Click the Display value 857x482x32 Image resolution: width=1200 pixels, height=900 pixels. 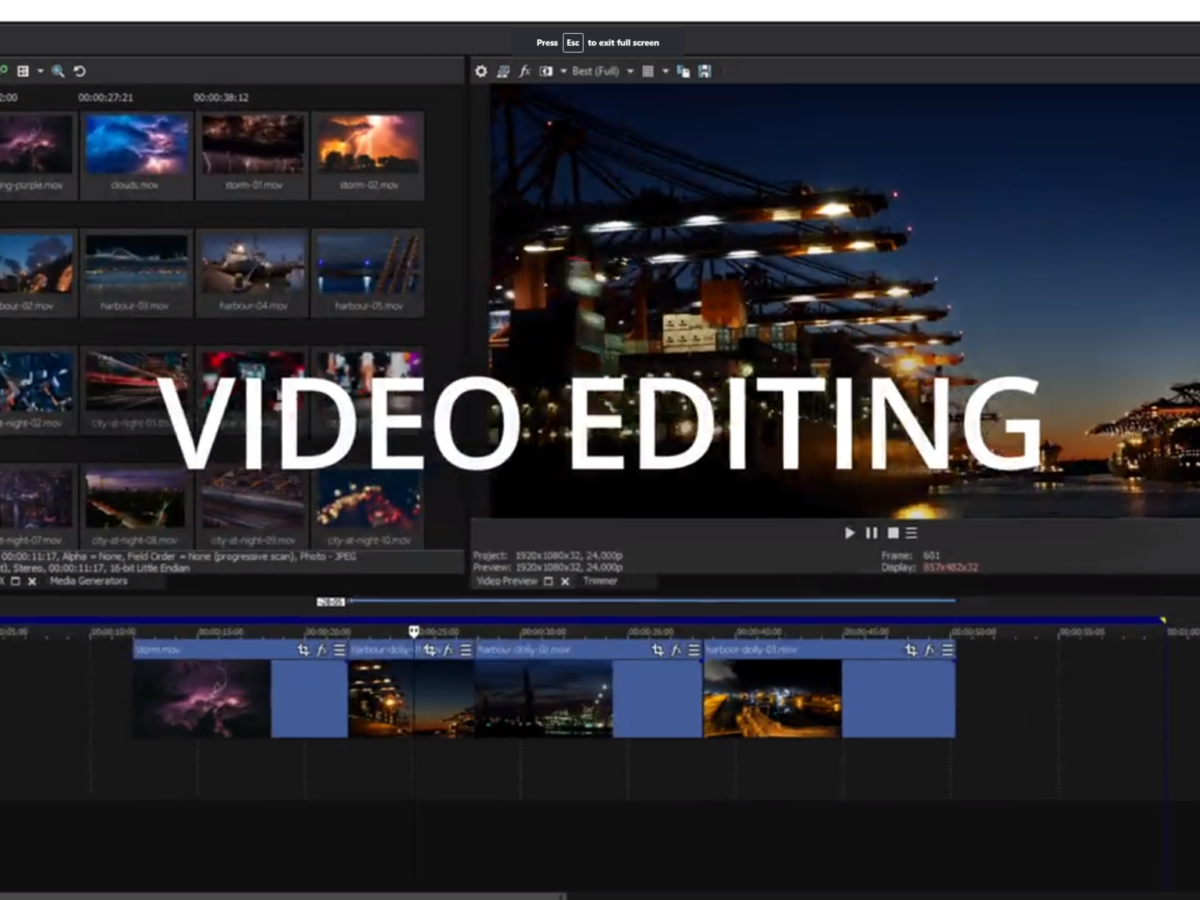click(951, 568)
